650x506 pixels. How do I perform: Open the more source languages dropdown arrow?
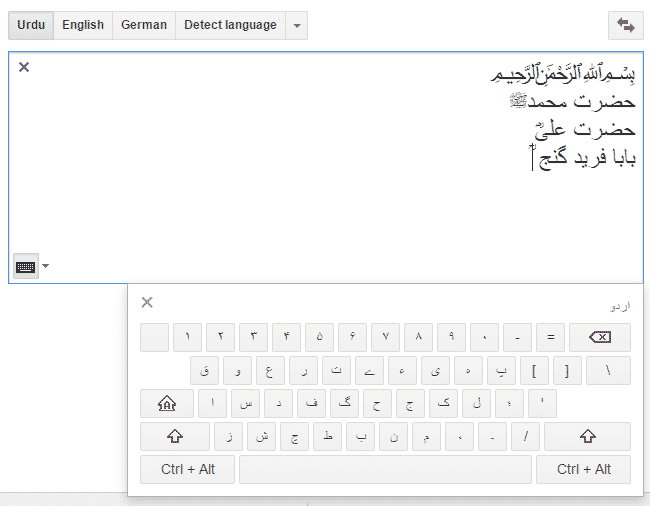pyautogui.click(x=297, y=26)
